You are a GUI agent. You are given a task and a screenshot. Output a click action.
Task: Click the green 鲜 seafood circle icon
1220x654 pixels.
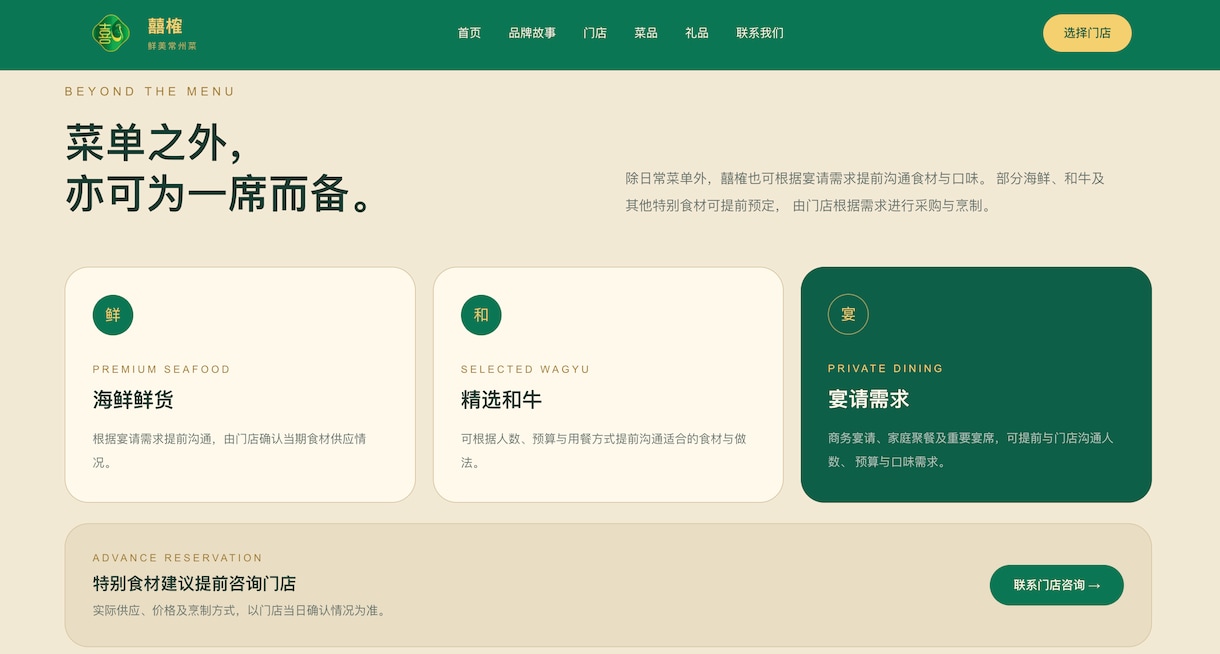coord(113,315)
